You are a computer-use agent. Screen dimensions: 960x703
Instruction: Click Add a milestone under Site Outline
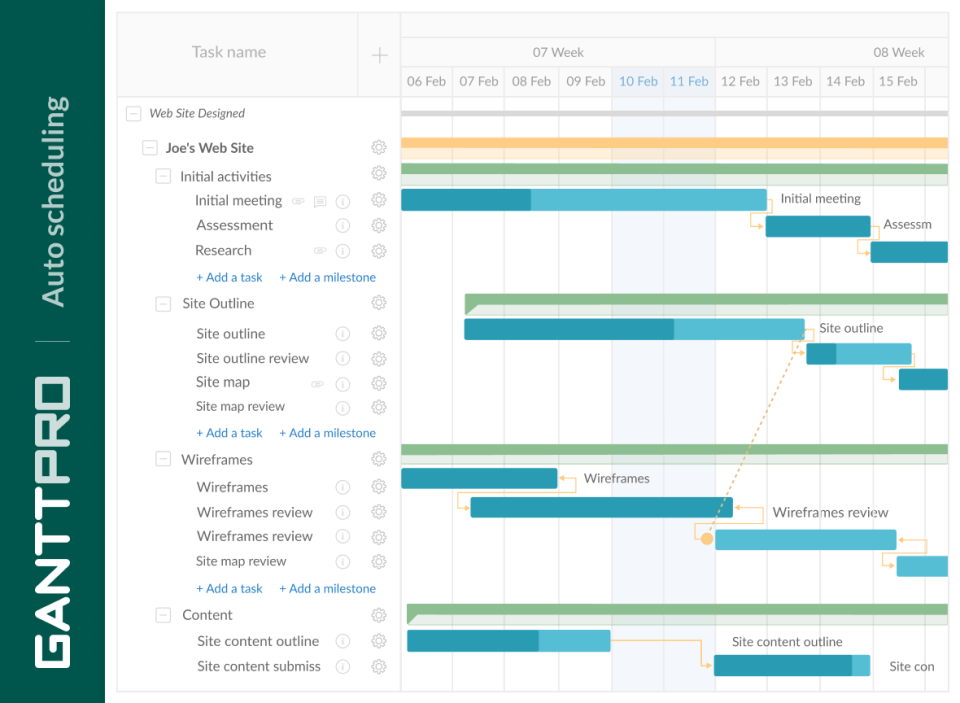[327, 432]
